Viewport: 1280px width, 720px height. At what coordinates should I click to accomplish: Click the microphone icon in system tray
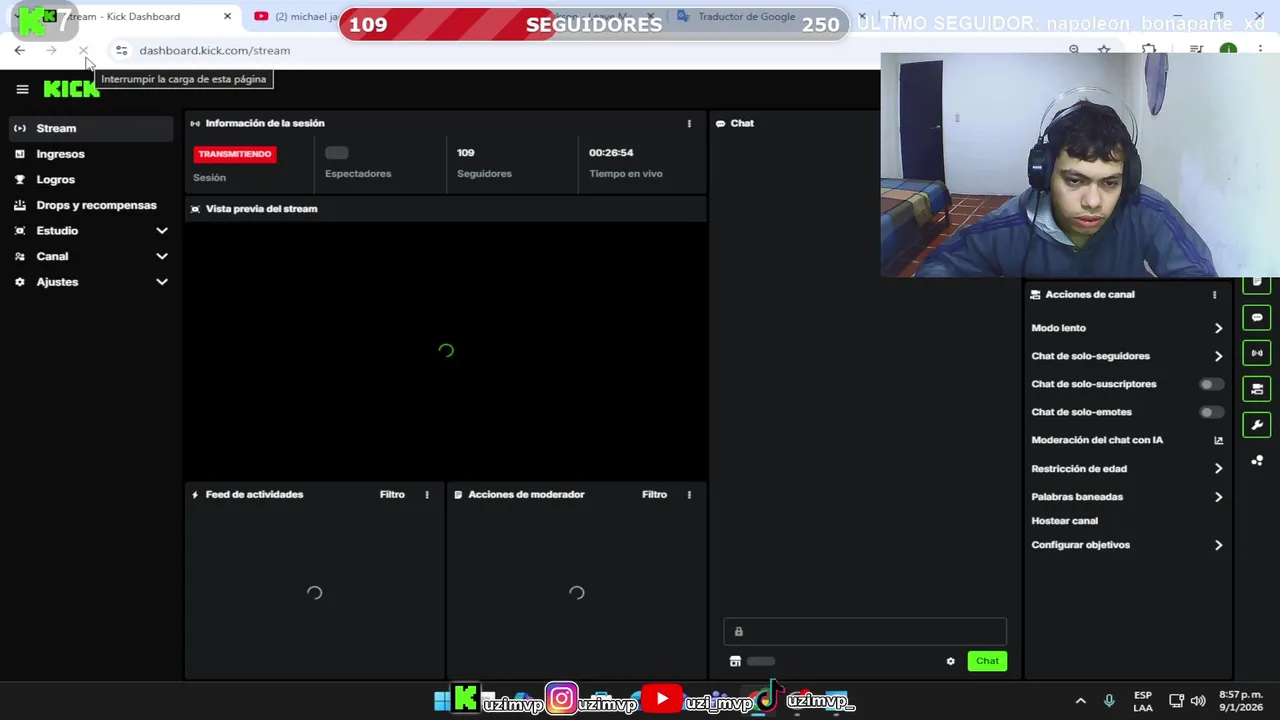click(1109, 701)
